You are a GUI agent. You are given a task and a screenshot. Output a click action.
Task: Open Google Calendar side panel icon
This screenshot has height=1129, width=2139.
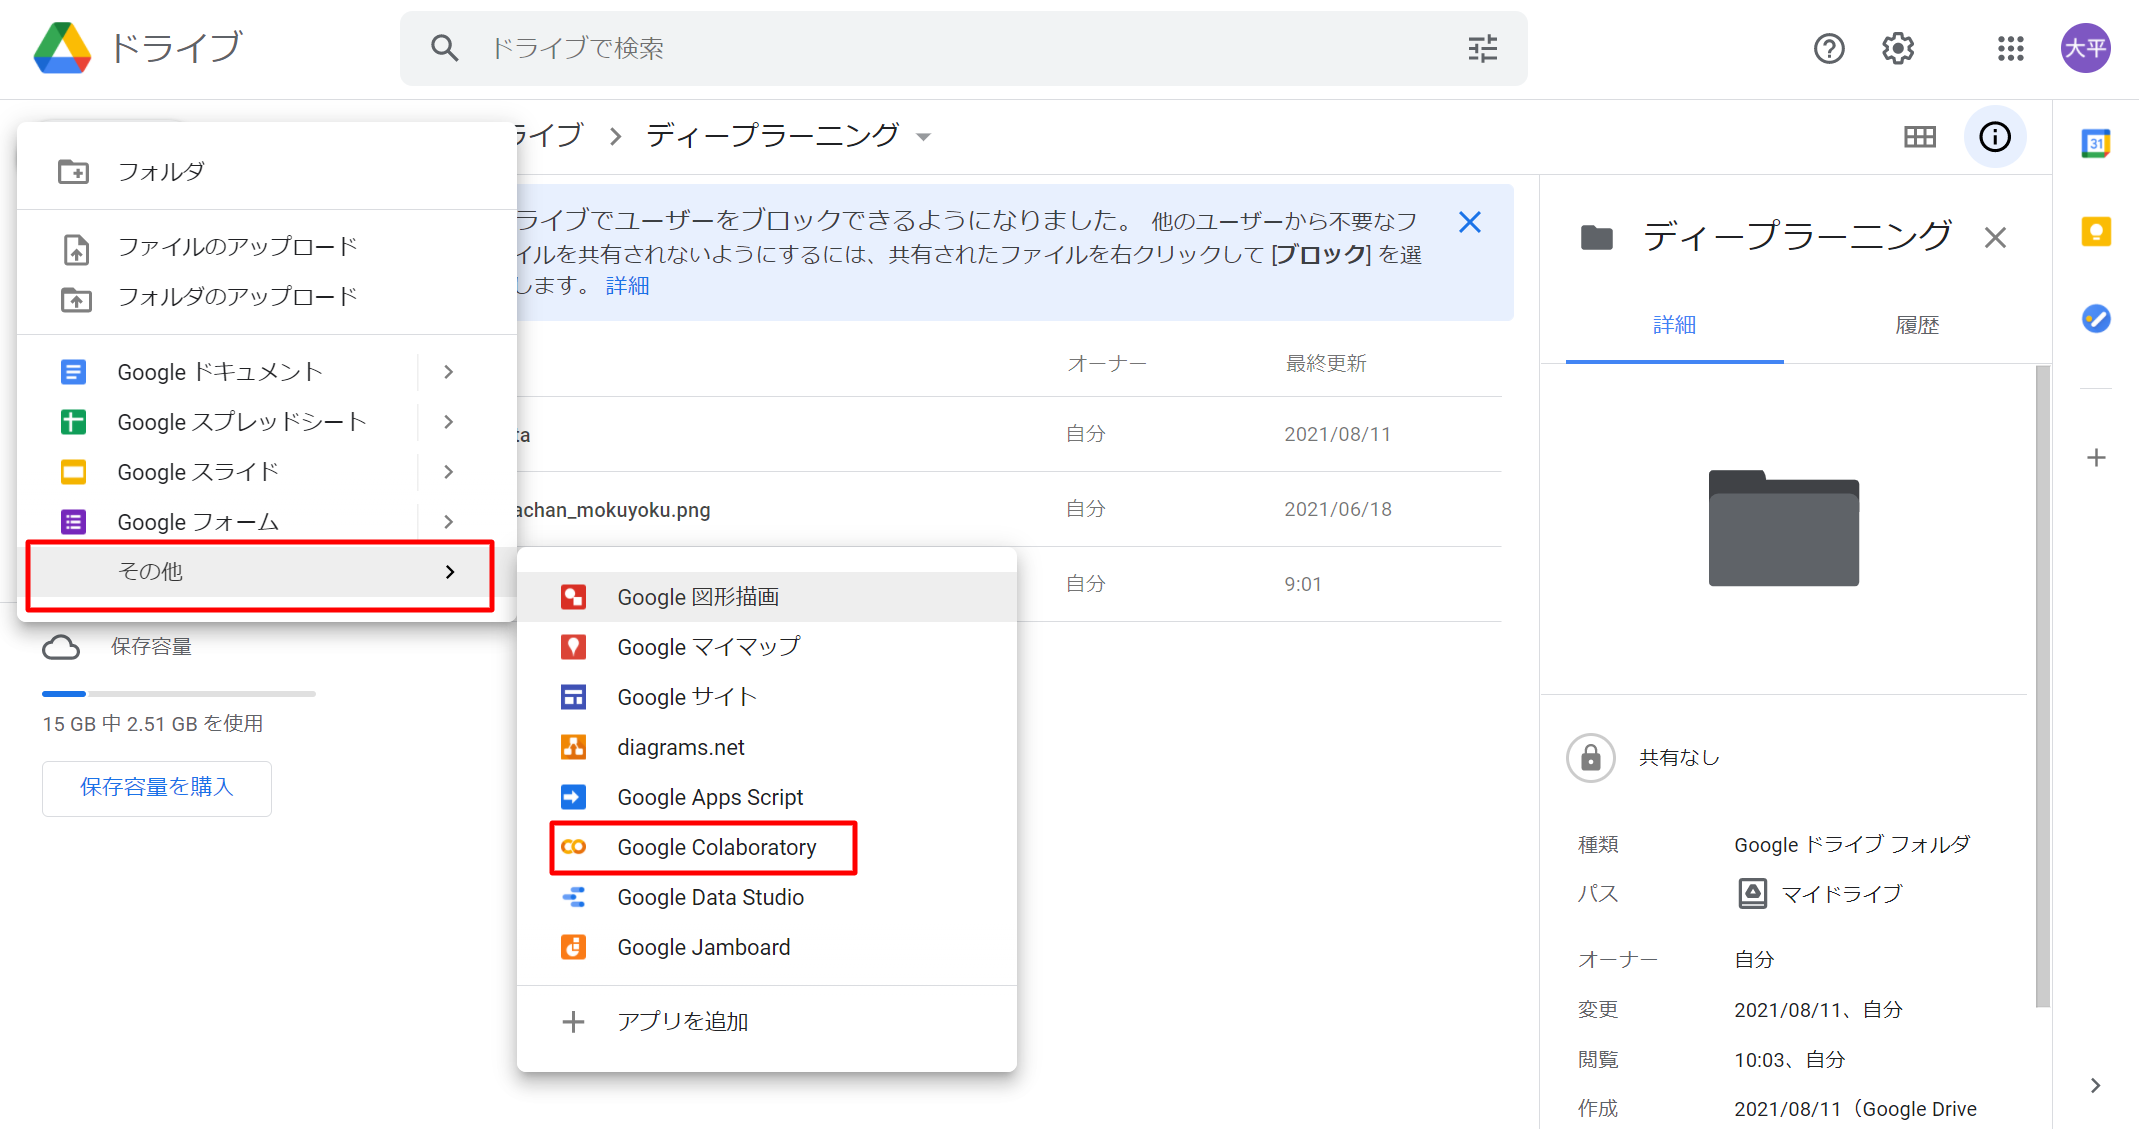2096,144
